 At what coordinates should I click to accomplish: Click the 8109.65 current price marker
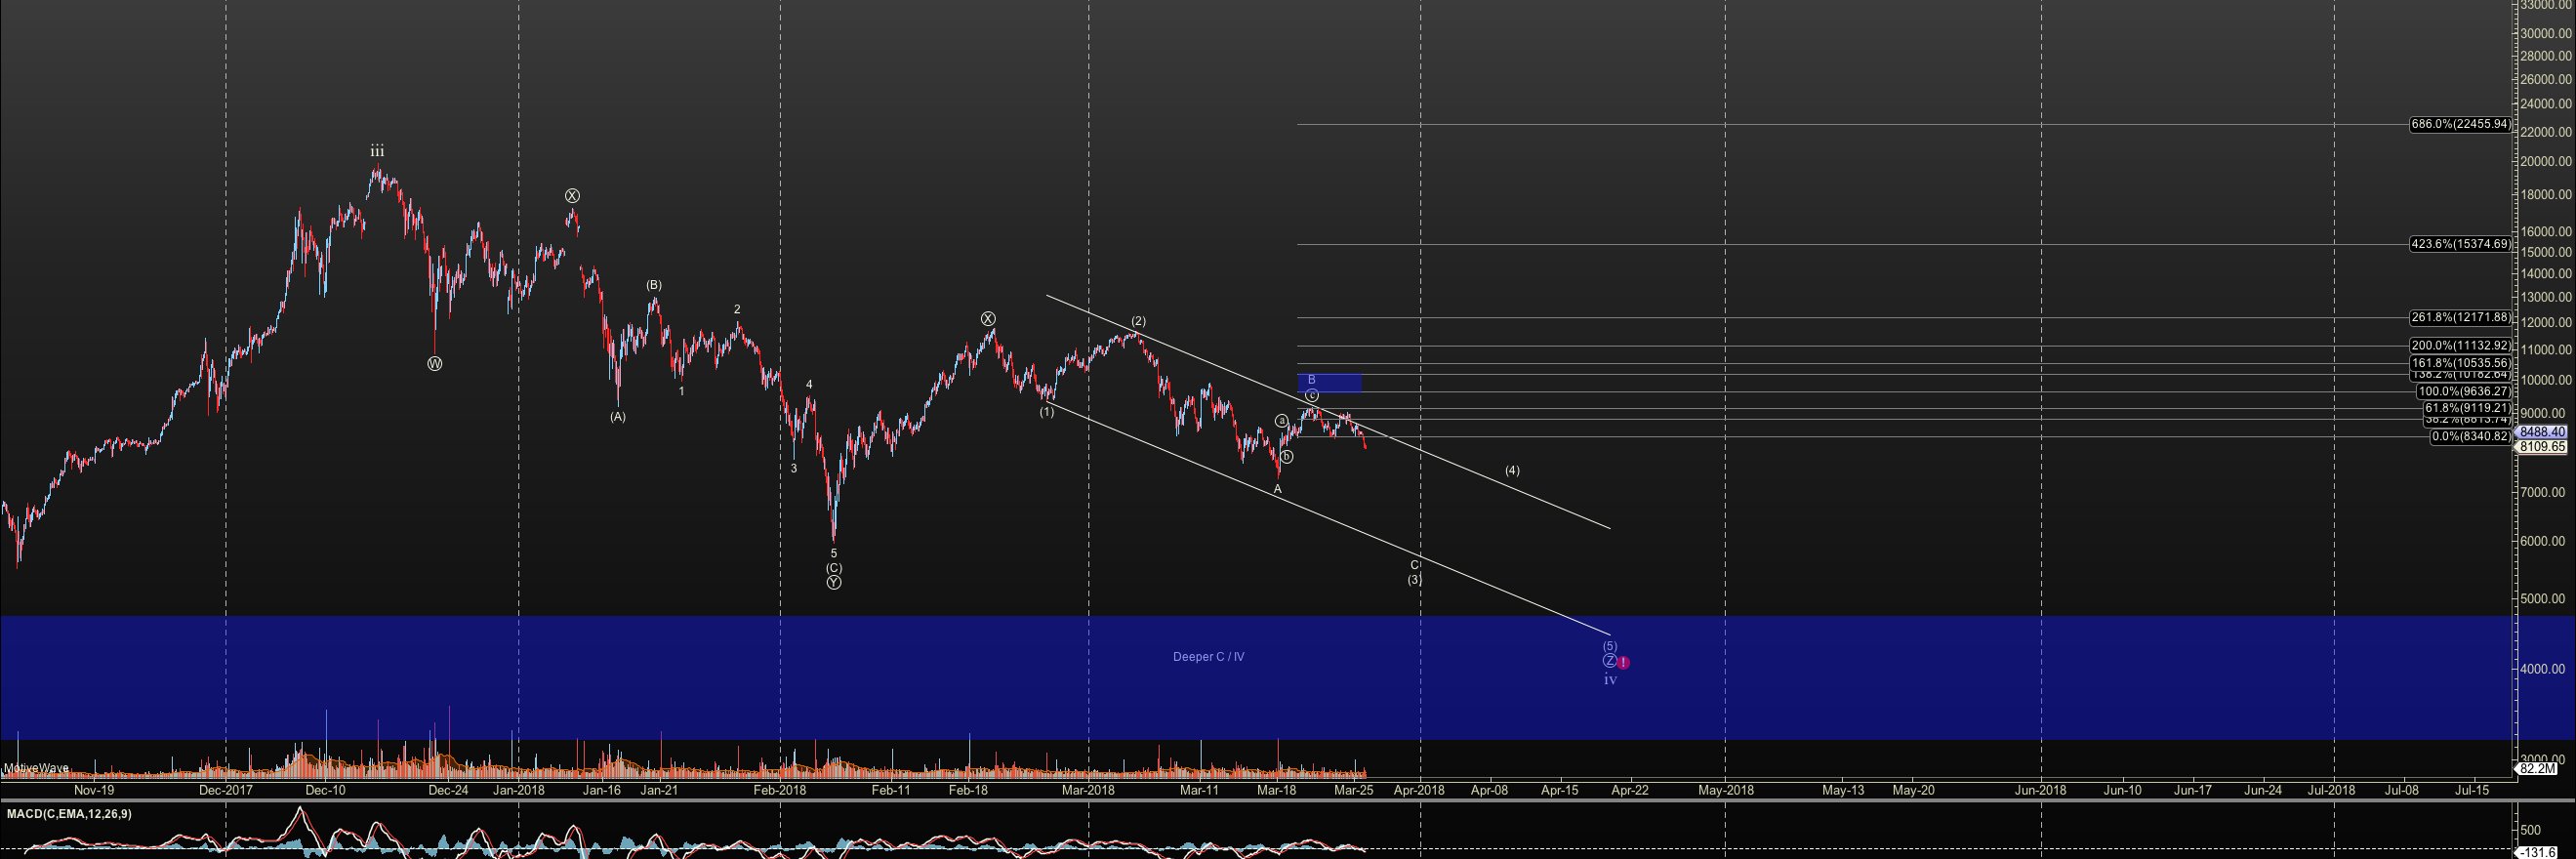coord(2542,447)
